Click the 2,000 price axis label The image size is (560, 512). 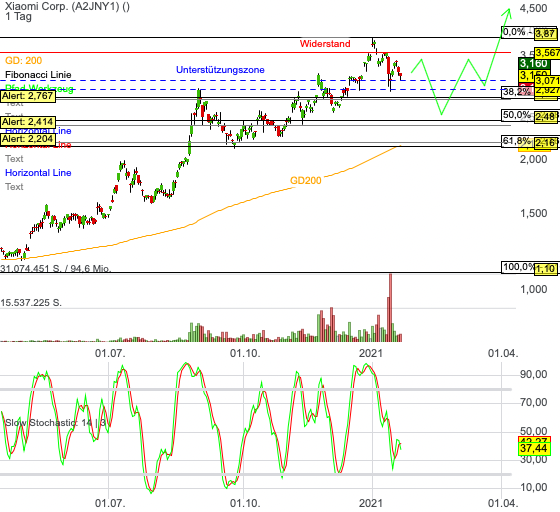[x=533, y=159]
